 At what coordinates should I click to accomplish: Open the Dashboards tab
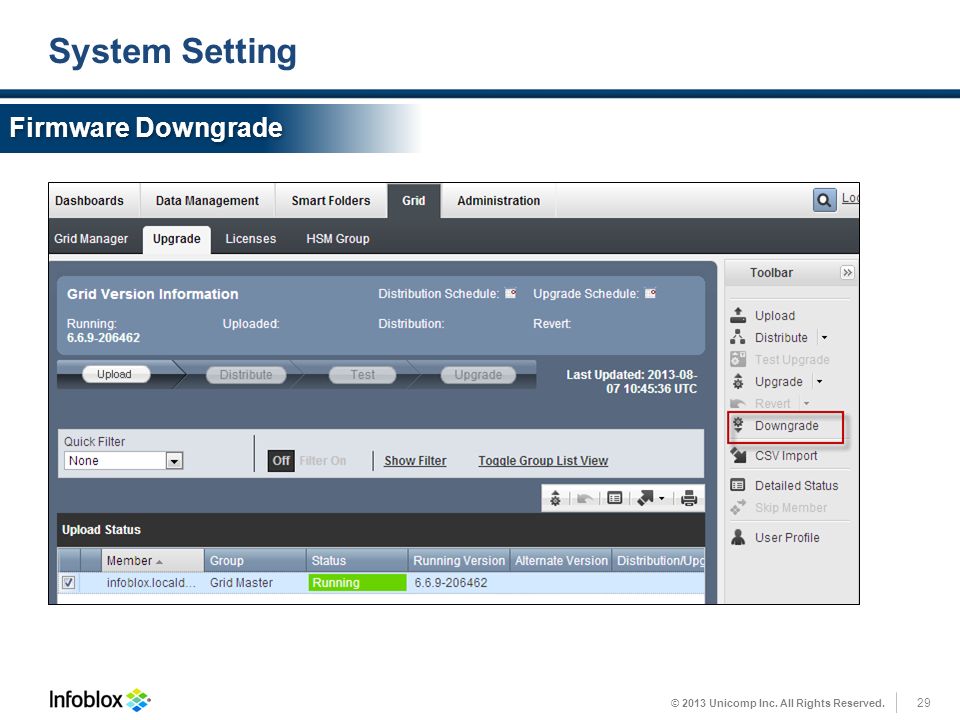click(89, 200)
